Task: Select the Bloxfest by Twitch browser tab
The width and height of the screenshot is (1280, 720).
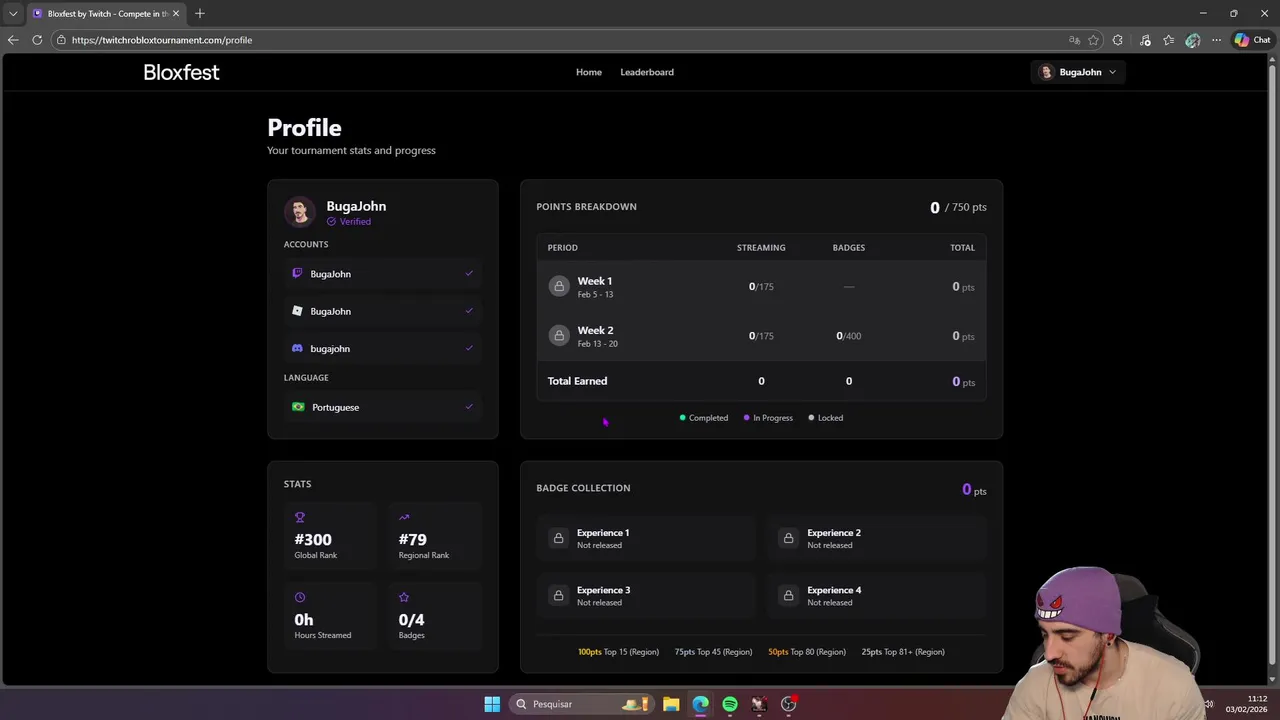Action: tap(104, 14)
